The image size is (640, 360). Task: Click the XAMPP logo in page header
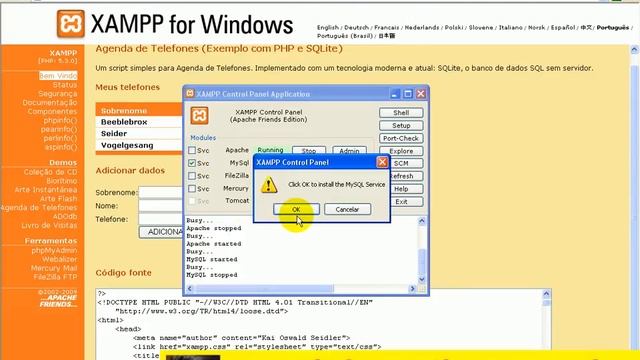tap(71, 24)
